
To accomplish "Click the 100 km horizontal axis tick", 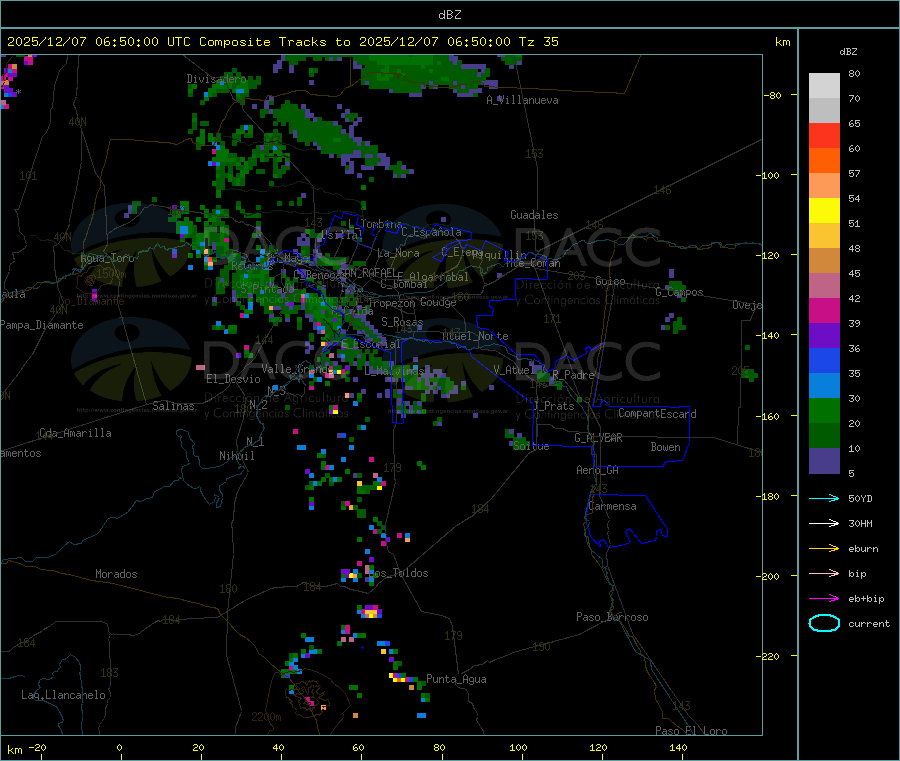I will click(x=518, y=747).
